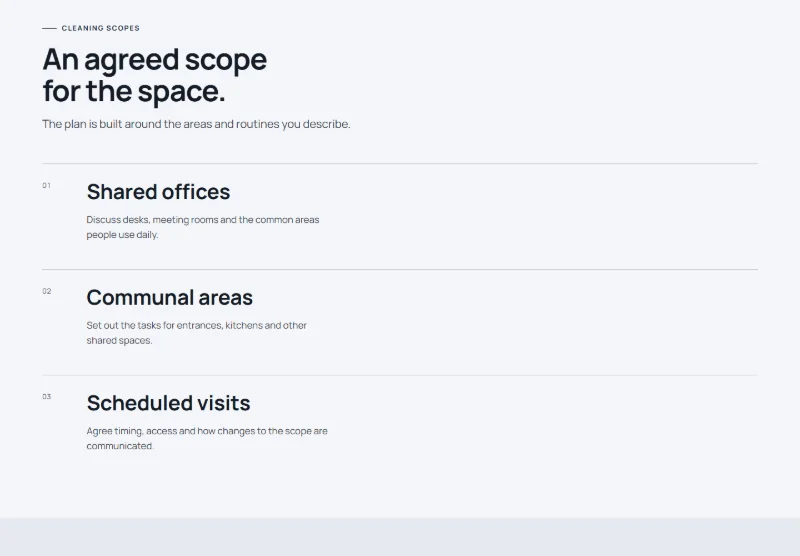Click the number 01 beside Shared offices

click(46, 186)
